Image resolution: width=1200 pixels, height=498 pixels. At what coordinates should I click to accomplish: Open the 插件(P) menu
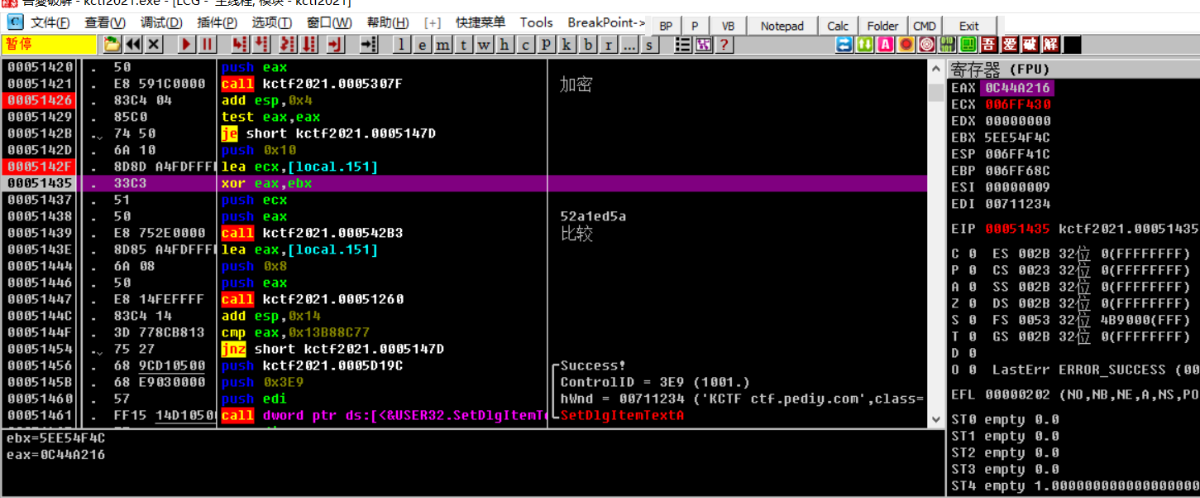pyautogui.click(x=217, y=23)
